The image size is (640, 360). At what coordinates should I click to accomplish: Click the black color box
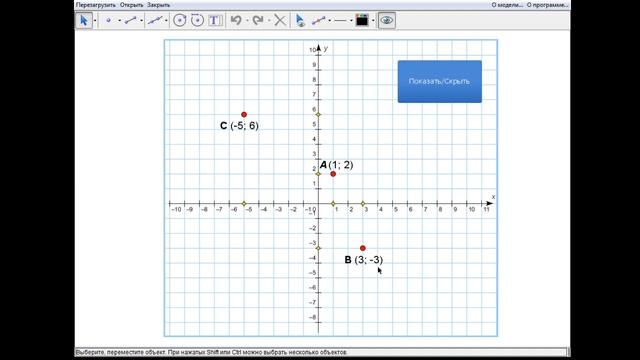362,20
